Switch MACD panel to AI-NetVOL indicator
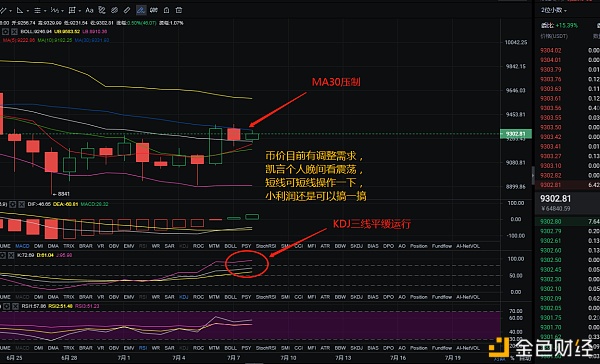This screenshot has height=364, width=600. (x=468, y=246)
